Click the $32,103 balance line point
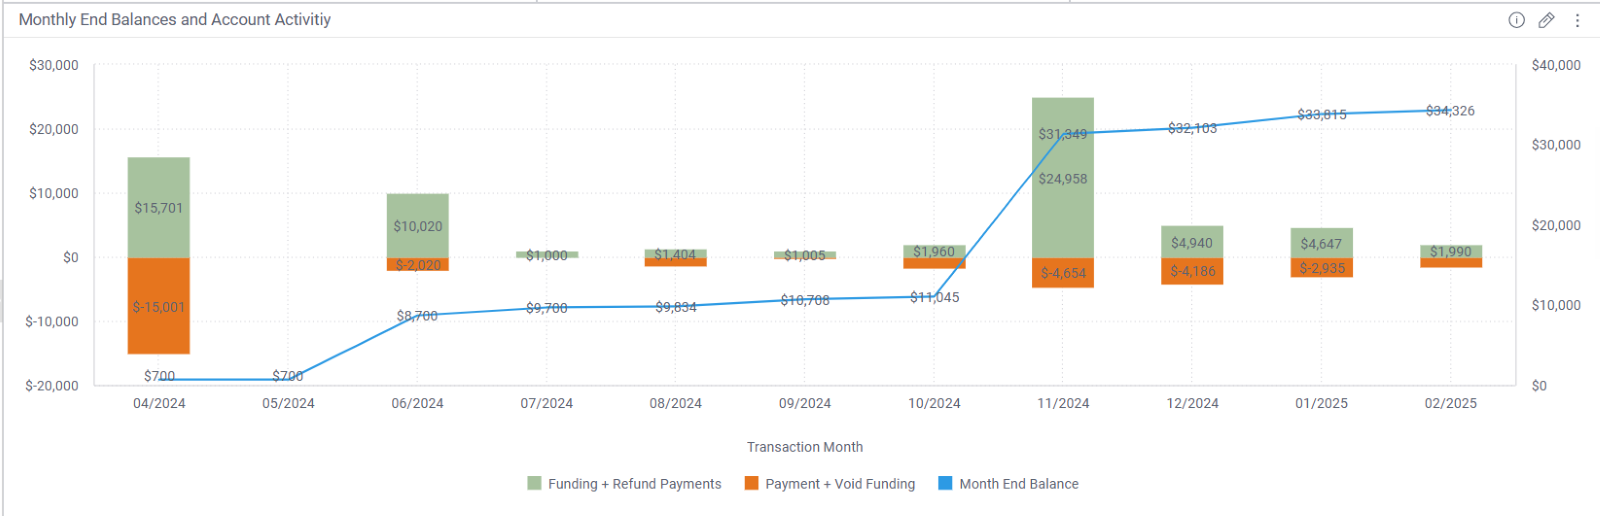1600x516 pixels. point(1192,128)
